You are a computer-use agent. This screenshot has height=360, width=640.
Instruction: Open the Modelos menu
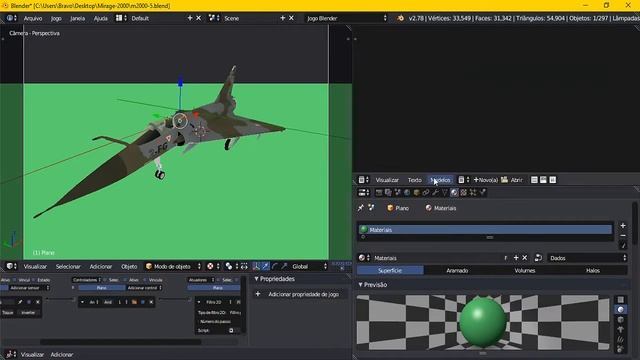point(440,180)
